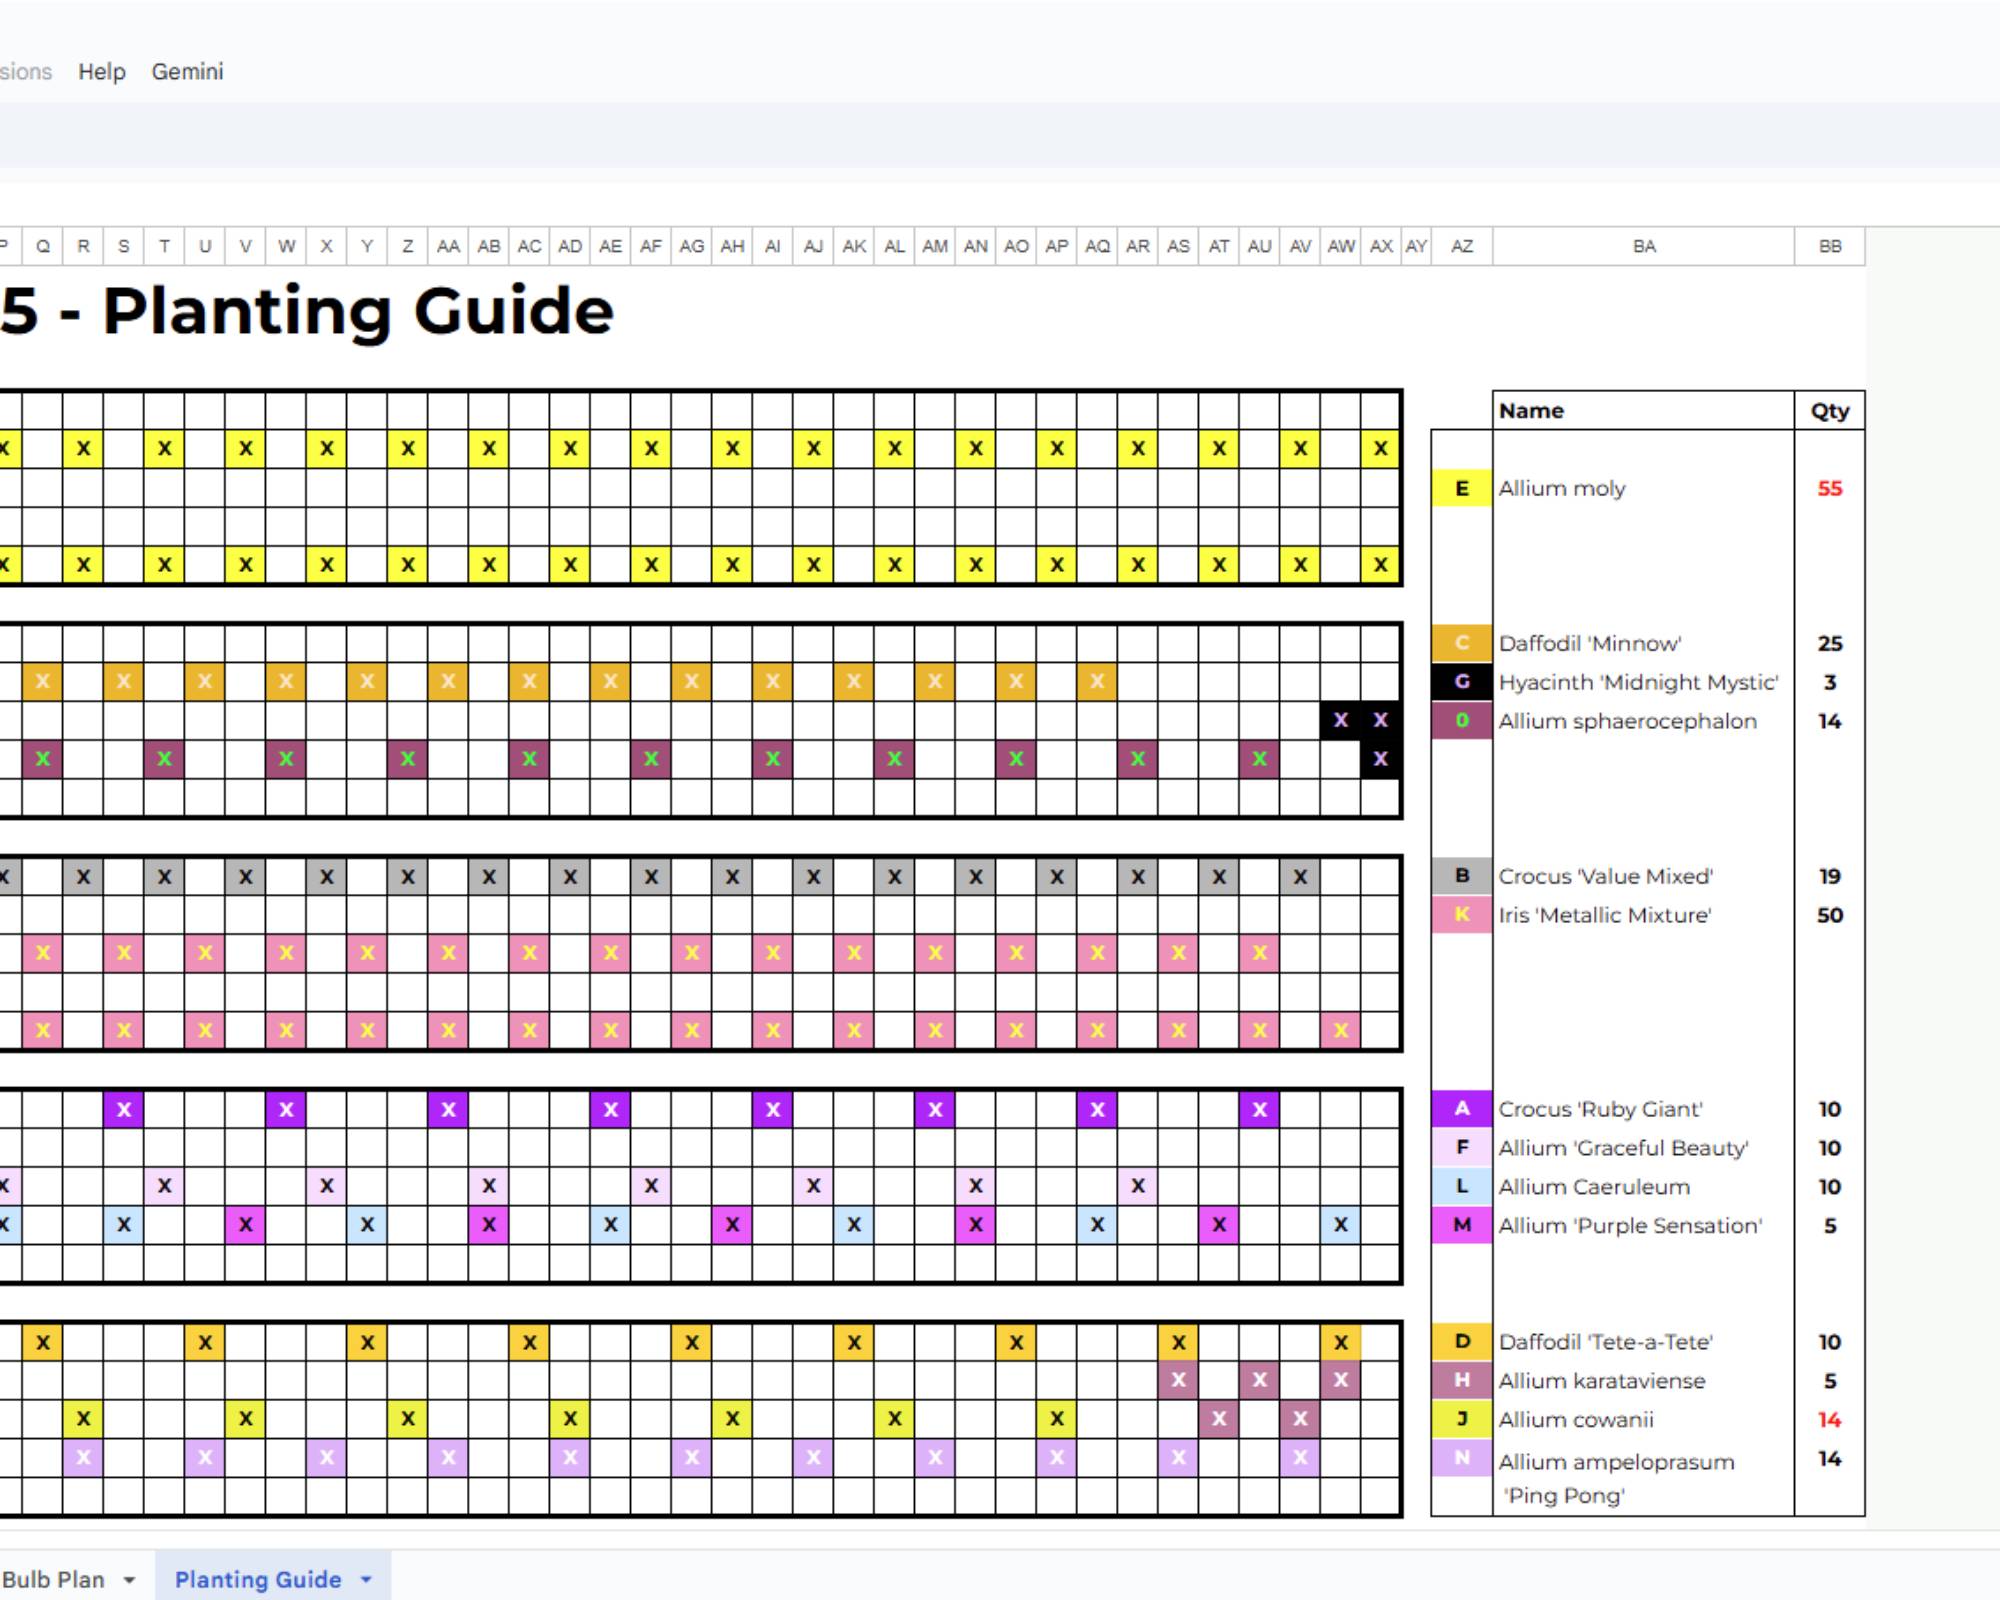Click the yellow Allium moly legend swatch E
Viewport: 2000px width, 1600px height.
coord(1461,489)
